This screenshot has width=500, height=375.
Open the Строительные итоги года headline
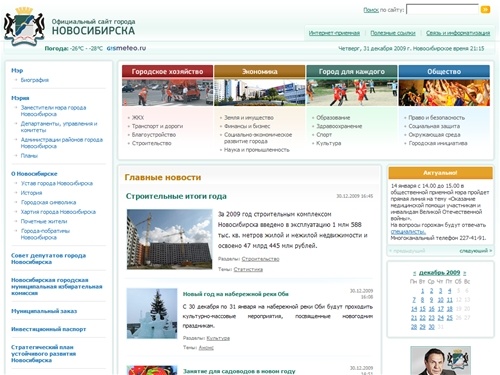pyautogui.click(x=176, y=196)
